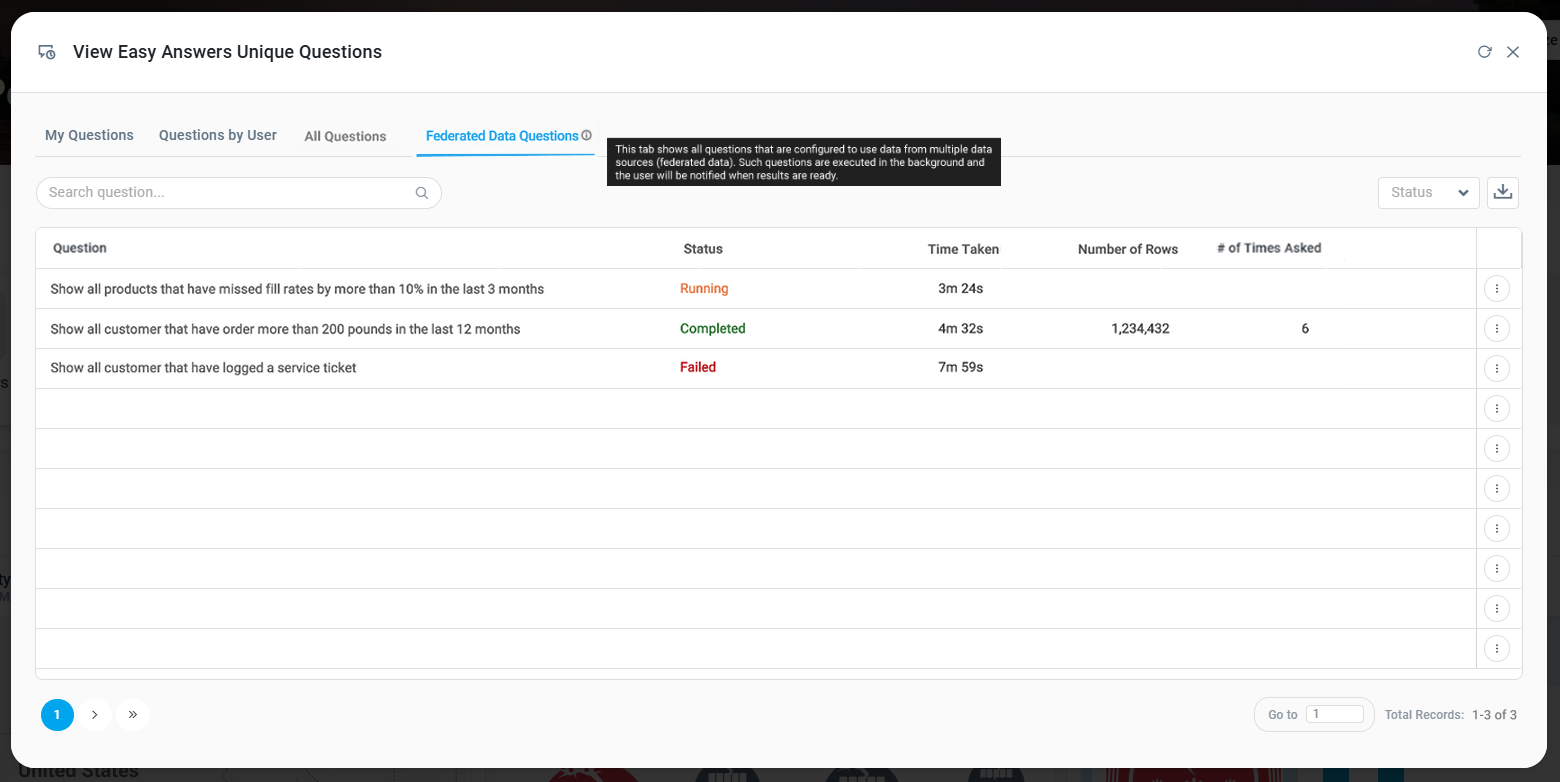Click the # of Times Asked header
Viewport: 1560px width, 782px height.
(1269, 248)
